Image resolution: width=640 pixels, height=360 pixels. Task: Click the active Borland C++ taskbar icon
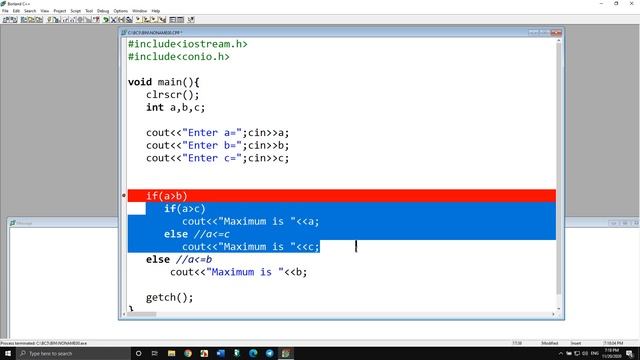(x=286, y=353)
